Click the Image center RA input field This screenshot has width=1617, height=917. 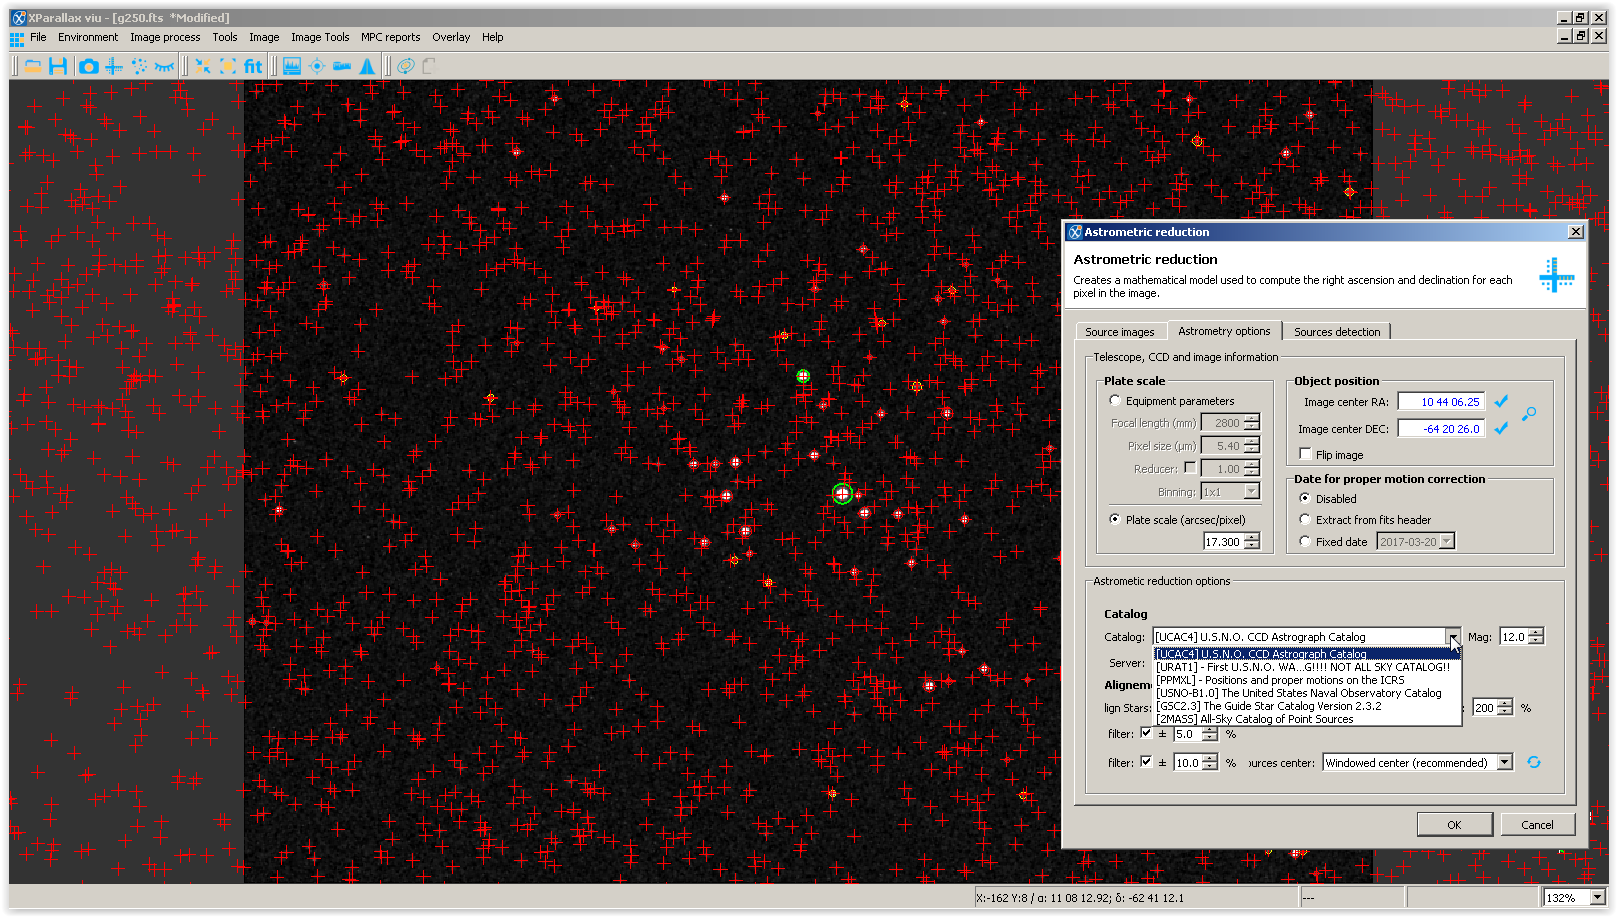coord(1441,401)
